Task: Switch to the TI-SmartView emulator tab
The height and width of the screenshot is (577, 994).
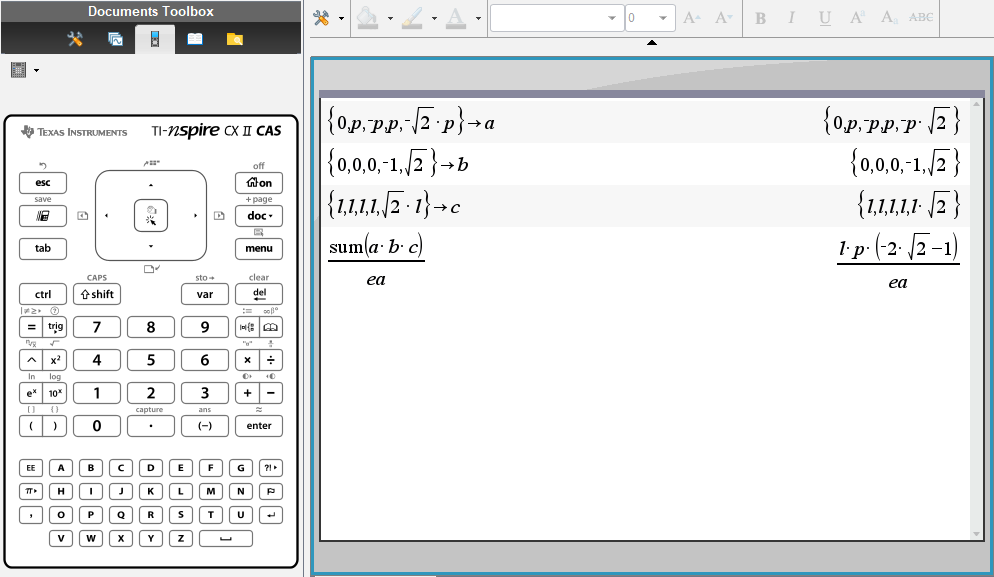Action: tap(154, 39)
